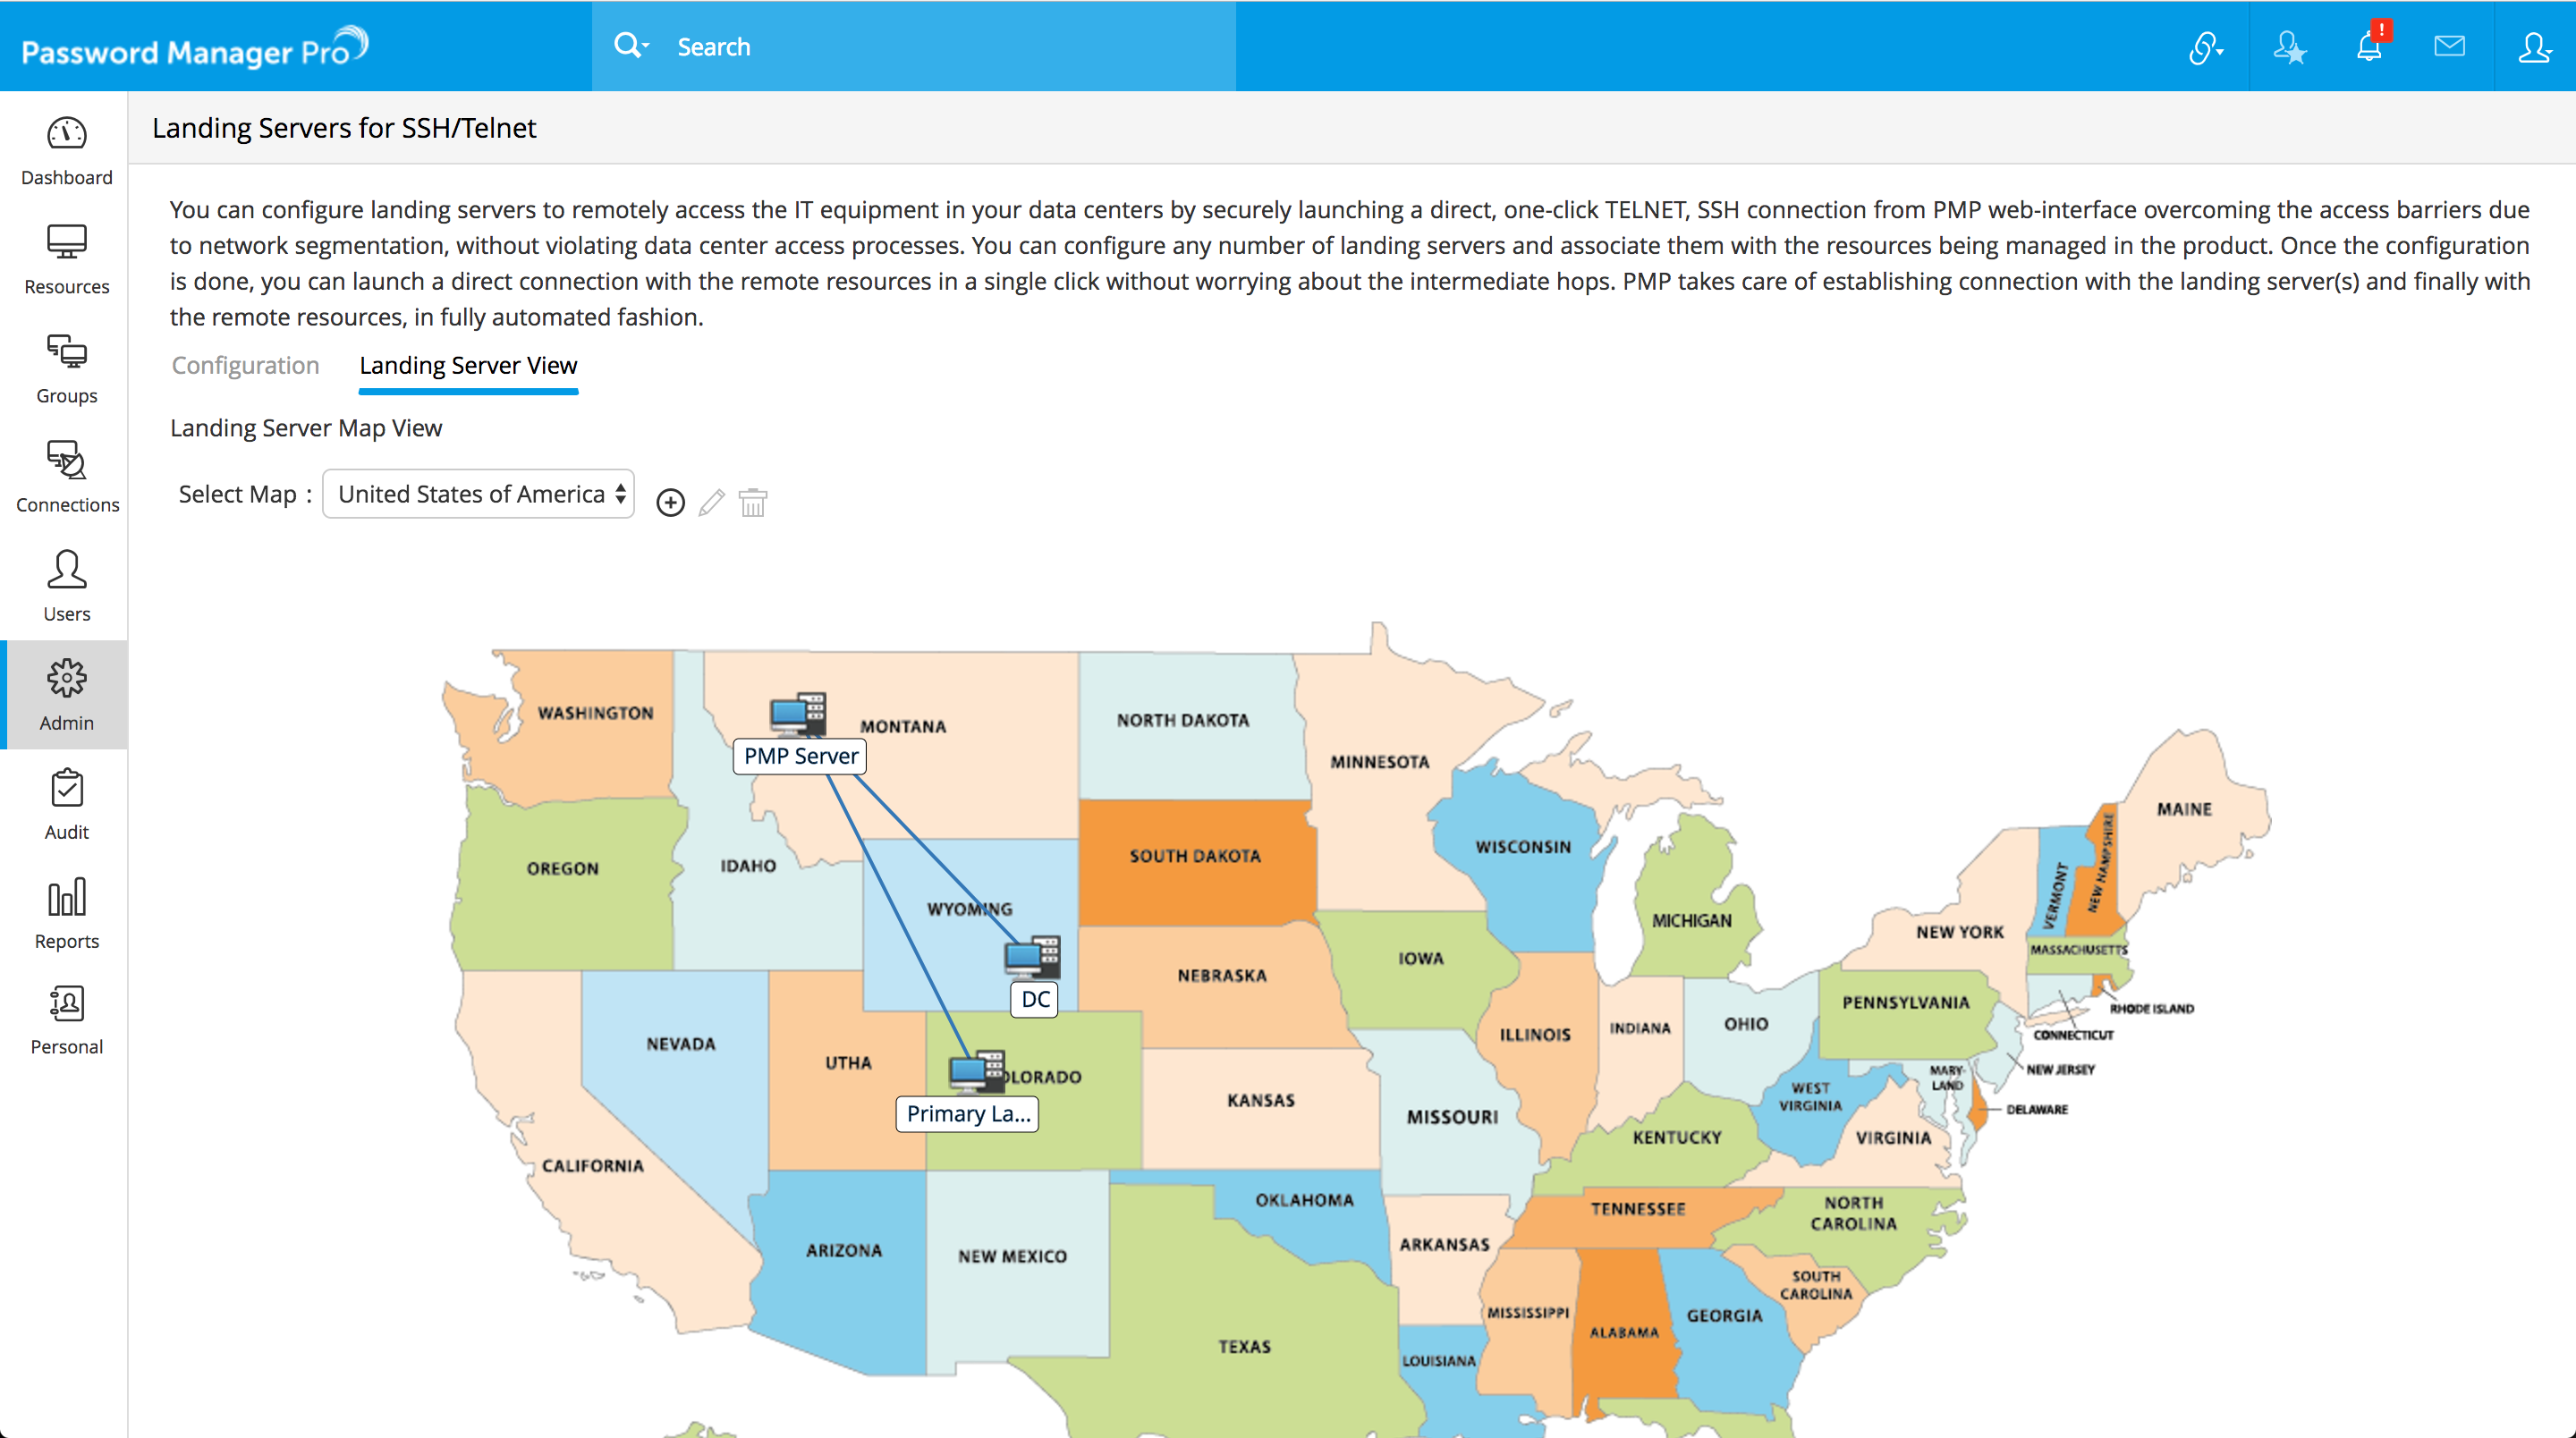Click the edit map pencil icon

(x=711, y=502)
